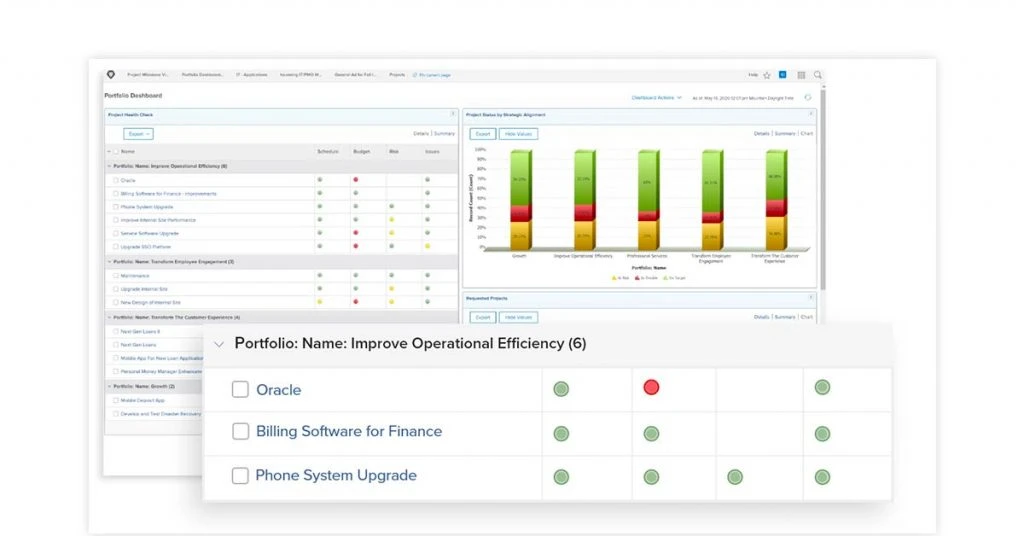Refresh the dashboard with the refresh icon

click(x=807, y=98)
